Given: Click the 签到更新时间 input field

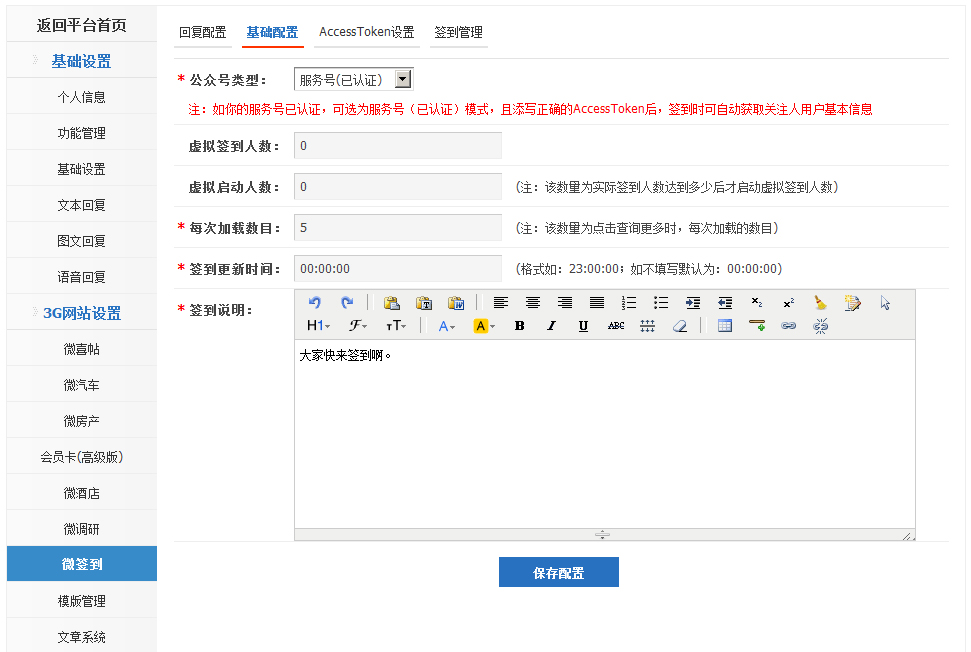Looking at the screenshot, I should pyautogui.click(x=398, y=268).
